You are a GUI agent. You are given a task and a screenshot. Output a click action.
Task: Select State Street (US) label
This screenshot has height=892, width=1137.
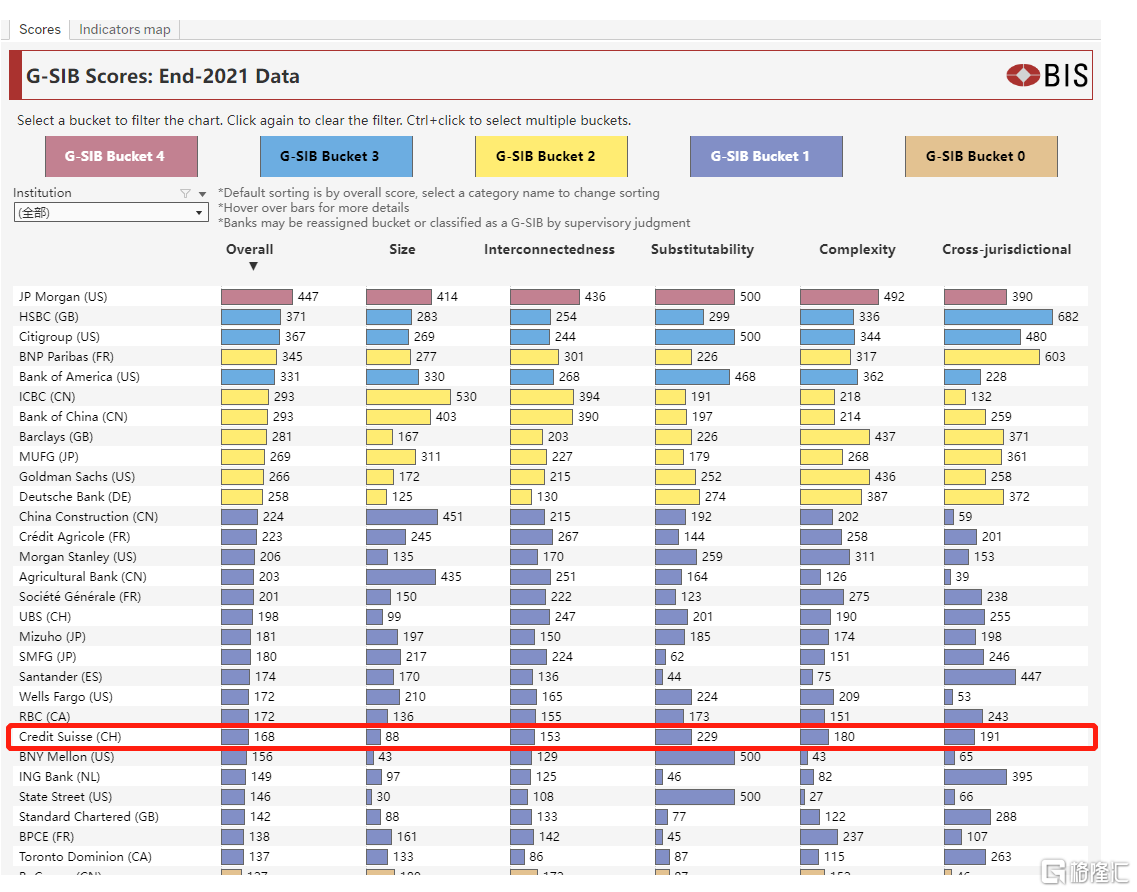click(65, 797)
